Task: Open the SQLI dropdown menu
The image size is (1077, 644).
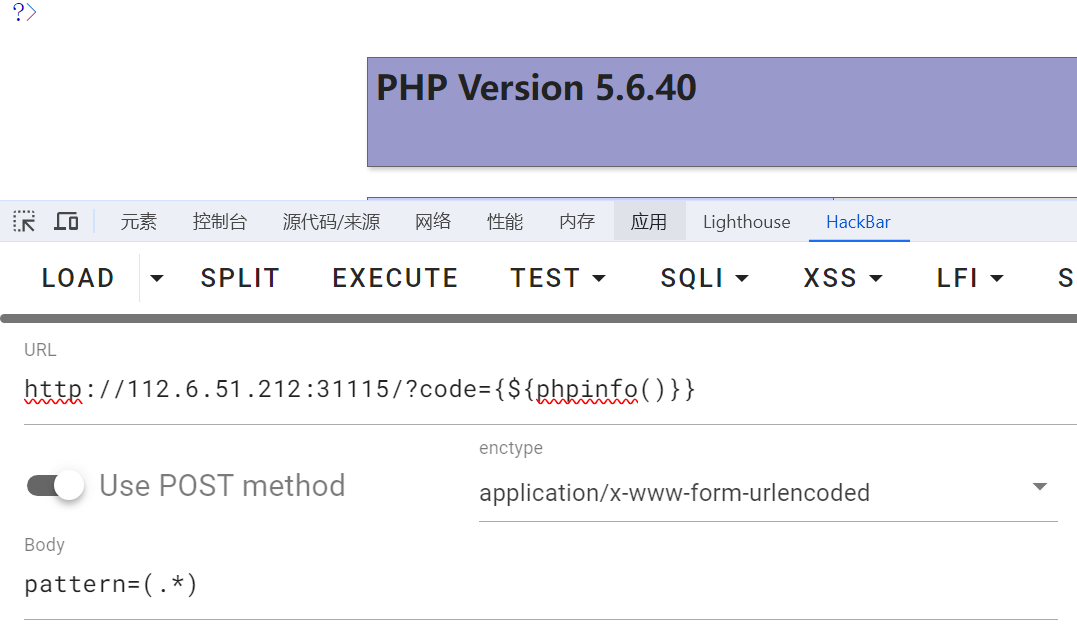Action: (704, 278)
